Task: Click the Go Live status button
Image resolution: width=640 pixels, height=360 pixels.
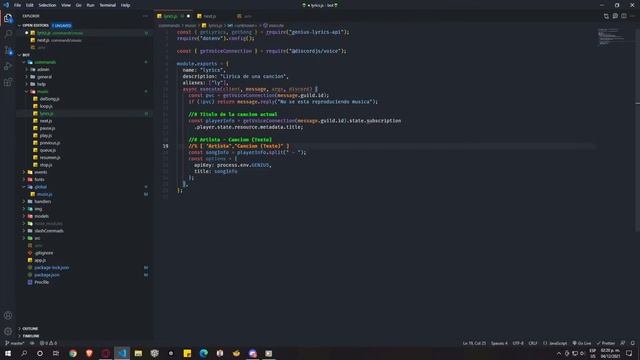Action: [x=582, y=343]
